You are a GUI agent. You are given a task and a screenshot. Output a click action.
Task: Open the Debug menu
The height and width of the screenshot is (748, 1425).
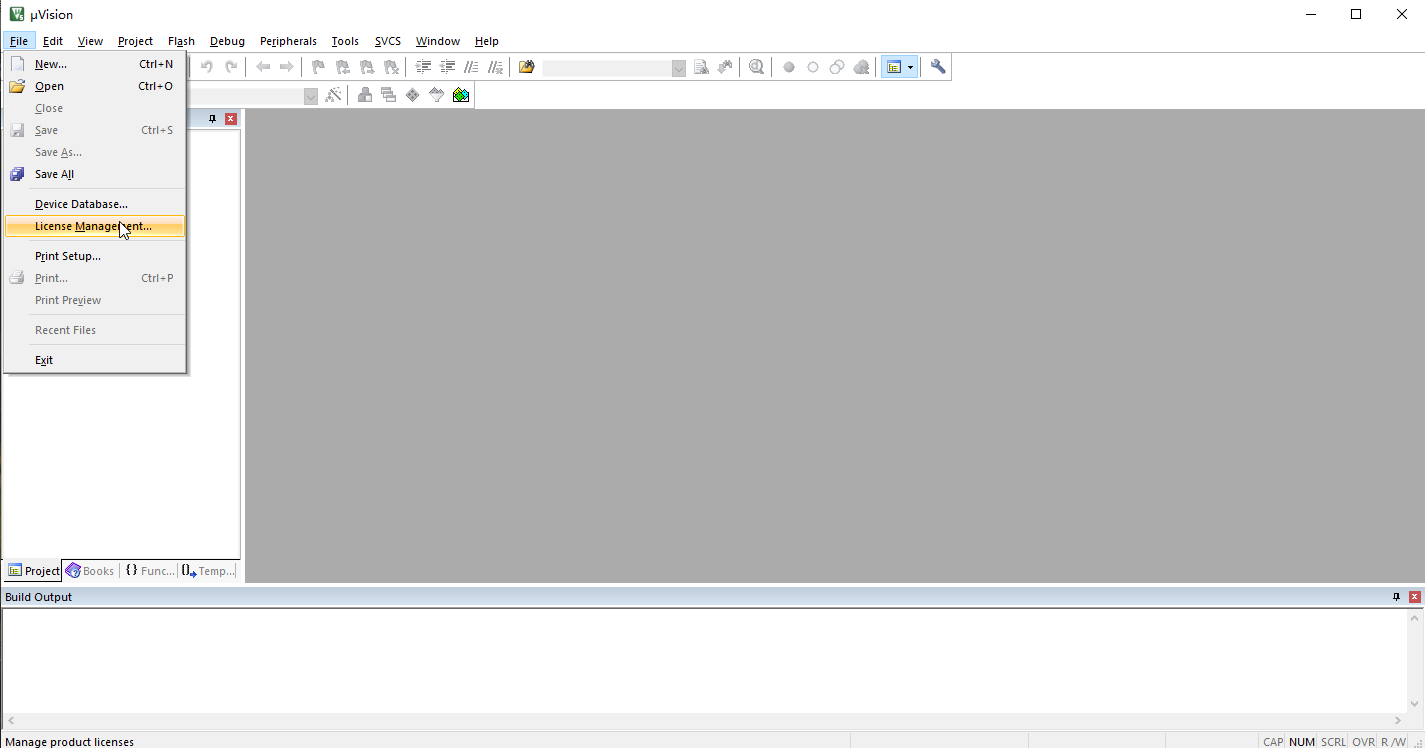pos(227,41)
